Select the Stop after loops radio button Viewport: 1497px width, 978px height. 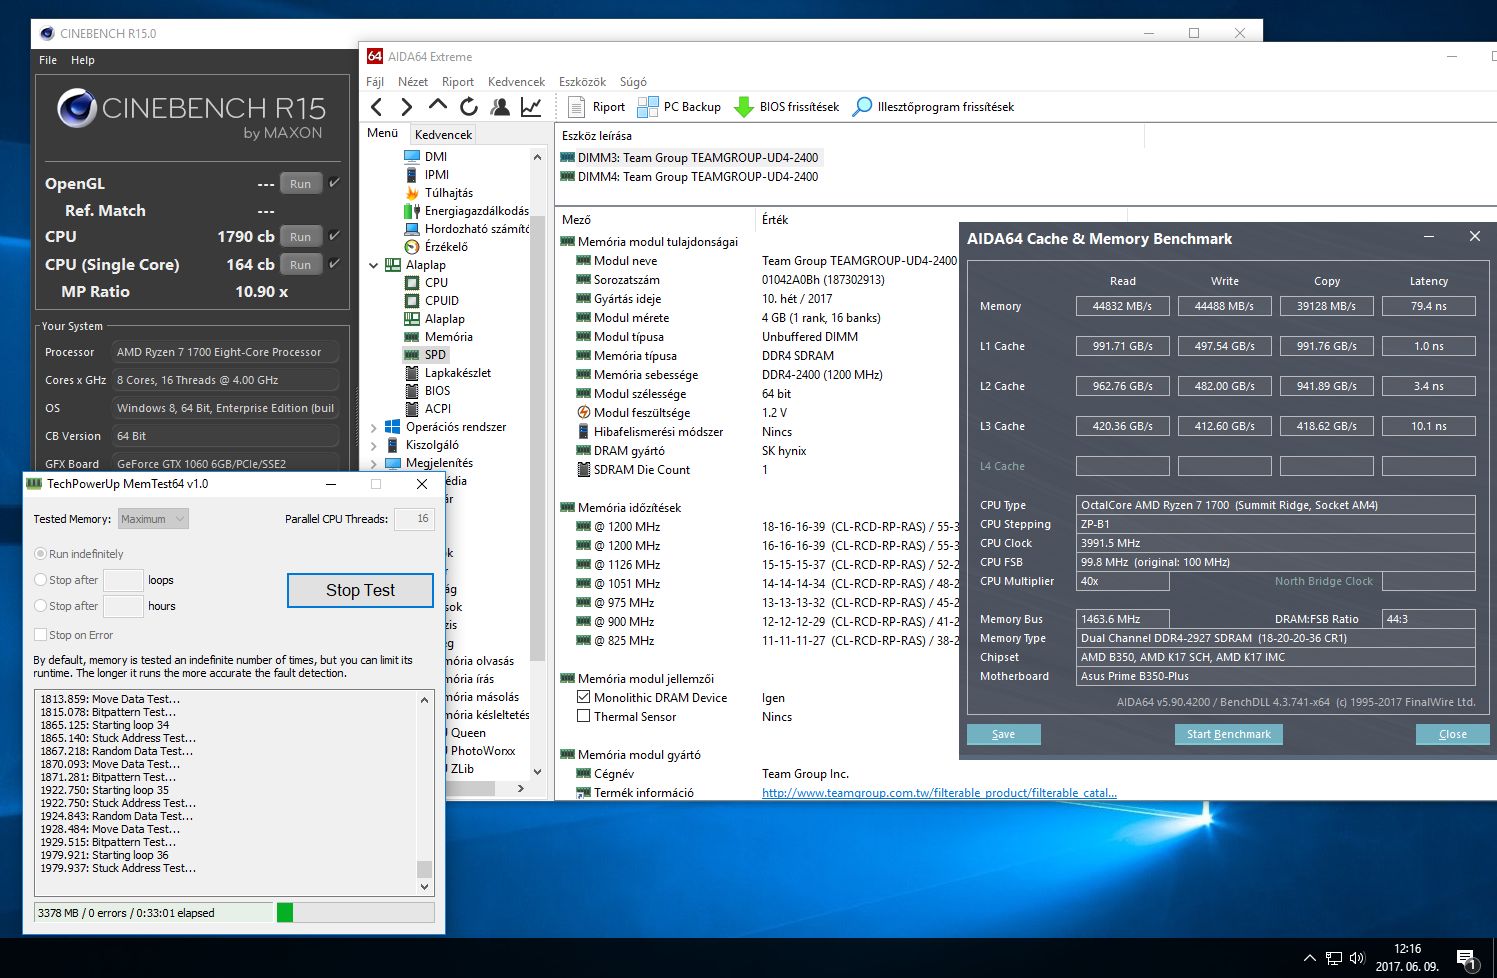point(40,579)
